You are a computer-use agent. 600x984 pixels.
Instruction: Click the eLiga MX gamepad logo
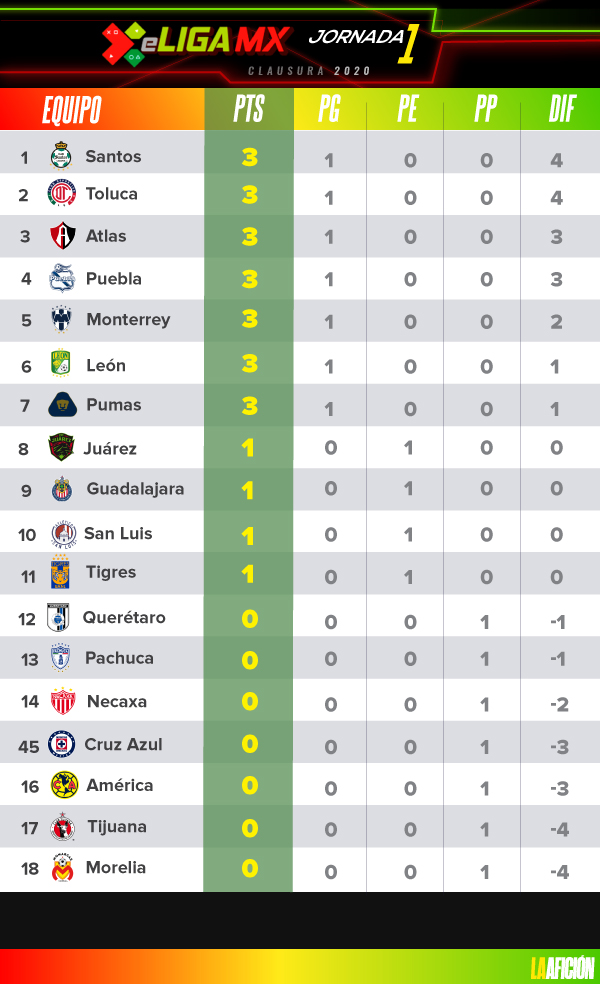pyautogui.click(x=124, y=44)
